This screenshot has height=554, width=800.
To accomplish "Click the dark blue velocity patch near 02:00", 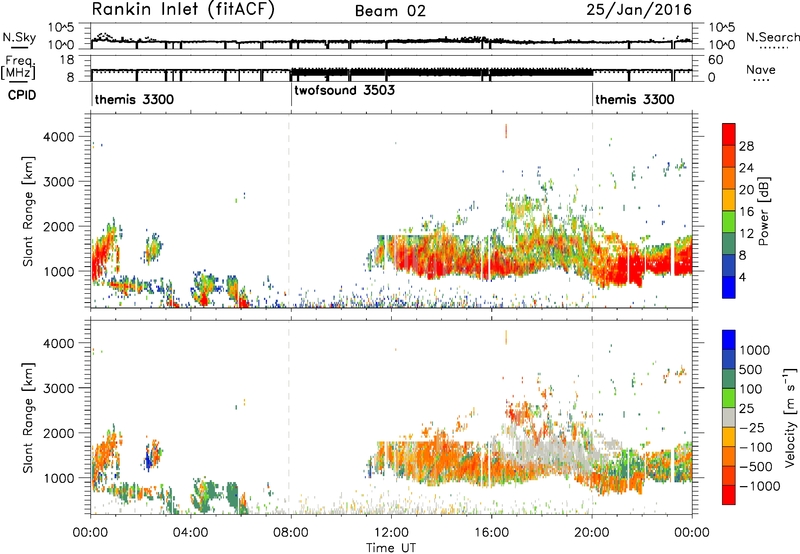I will tap(148, 458).
